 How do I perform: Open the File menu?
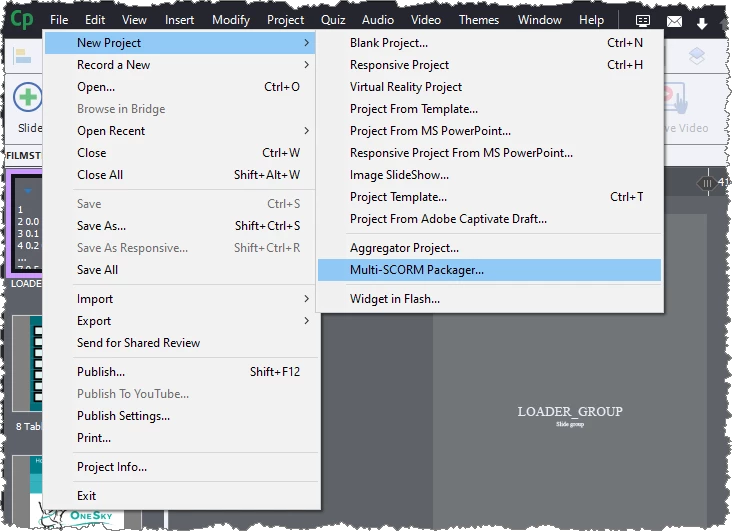(59, 20)
